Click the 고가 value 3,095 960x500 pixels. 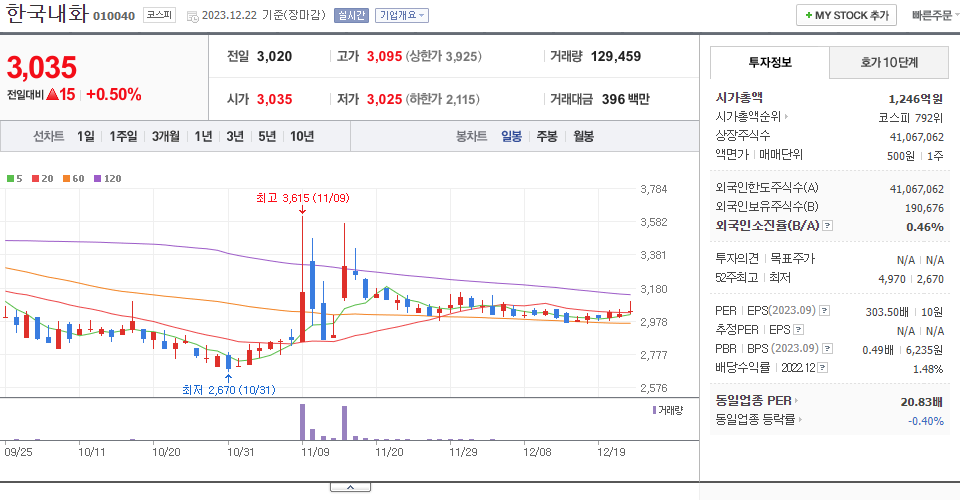point(384,56)
